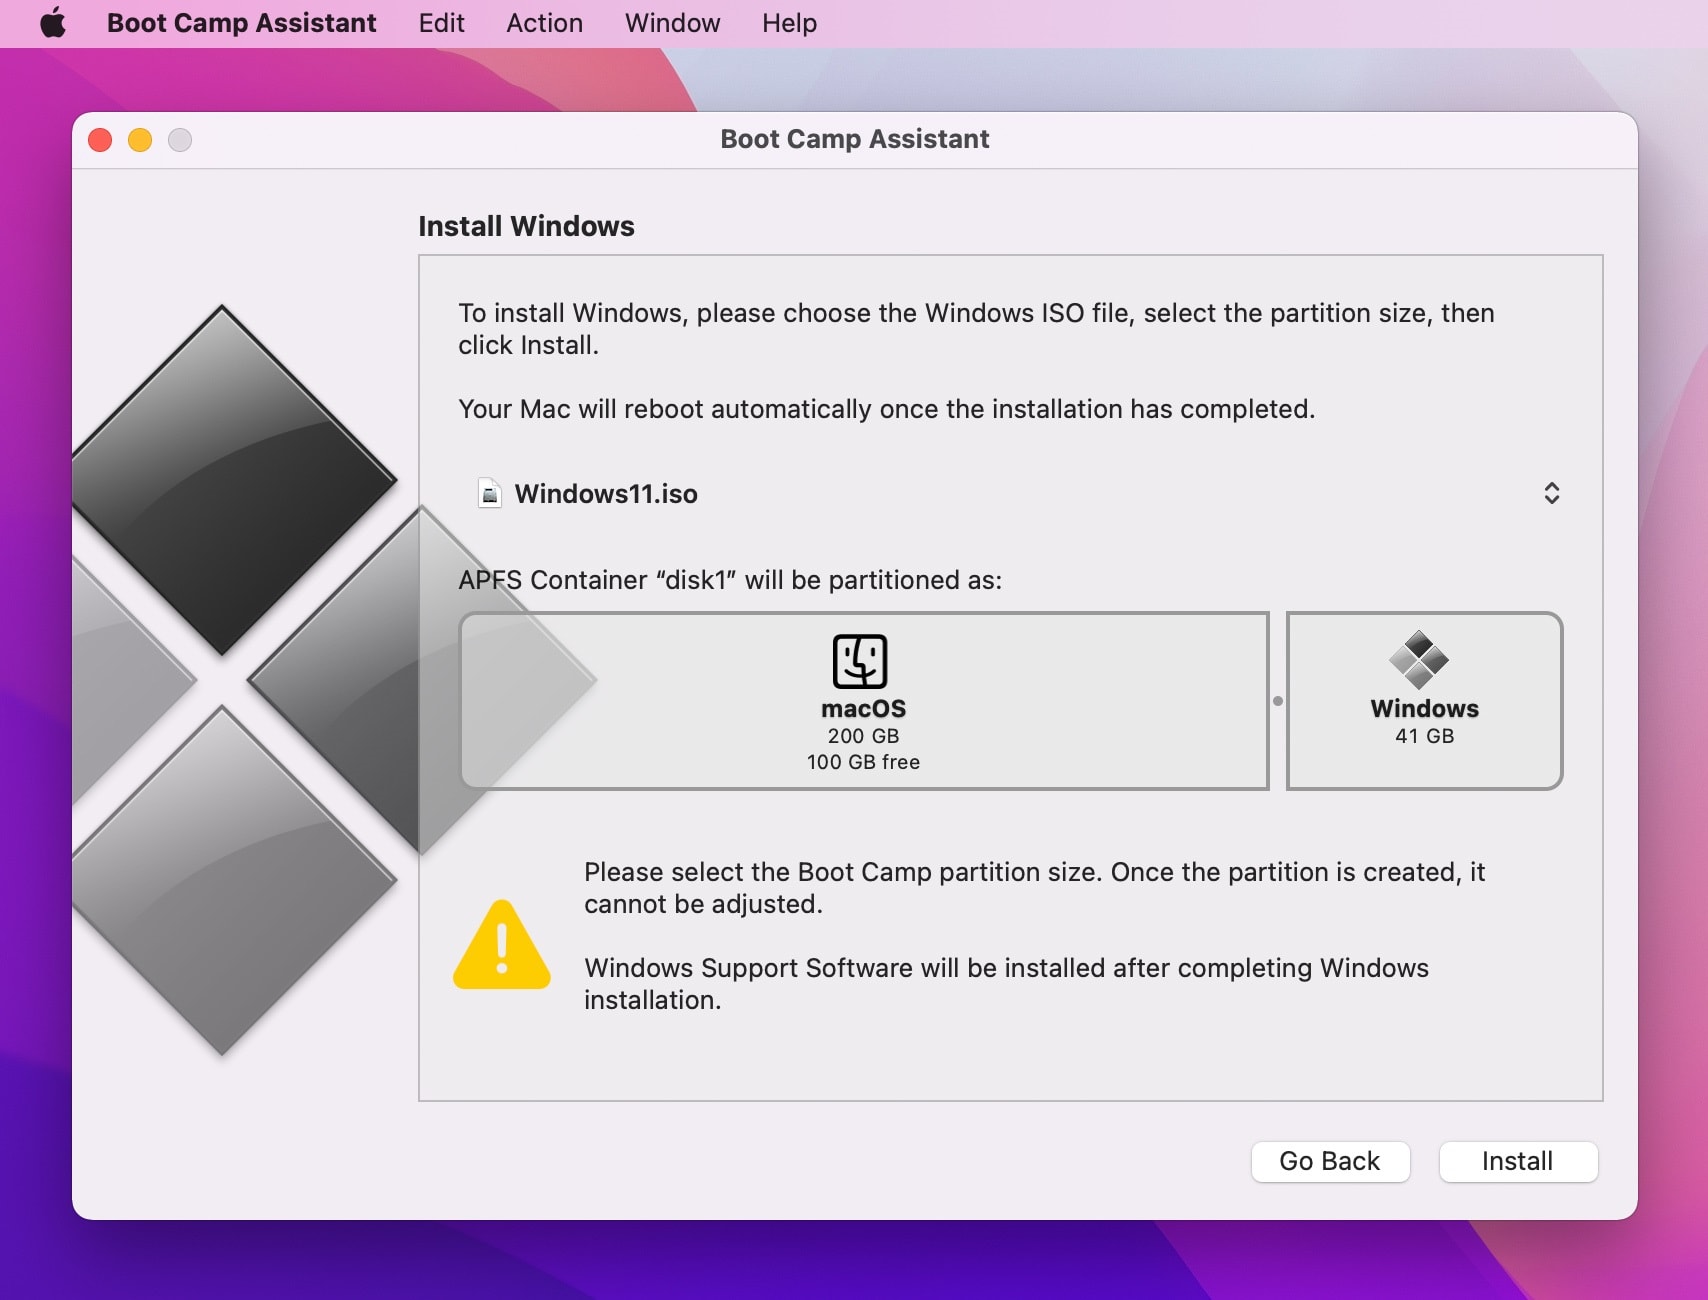Viewport: 1708px width, 1300px height.
Task: Click the yellow minimize window button
Action: [x=139, y=140]
